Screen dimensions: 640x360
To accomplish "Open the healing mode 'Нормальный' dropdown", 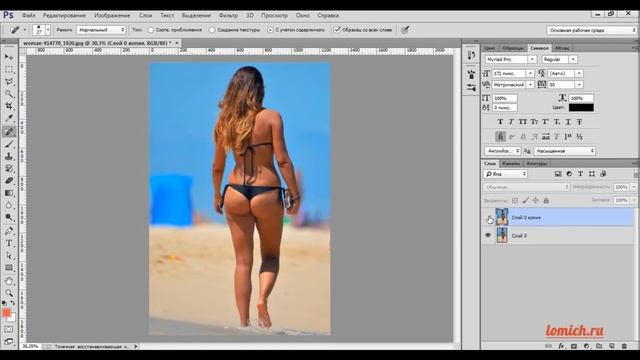I will coord(101,30).
